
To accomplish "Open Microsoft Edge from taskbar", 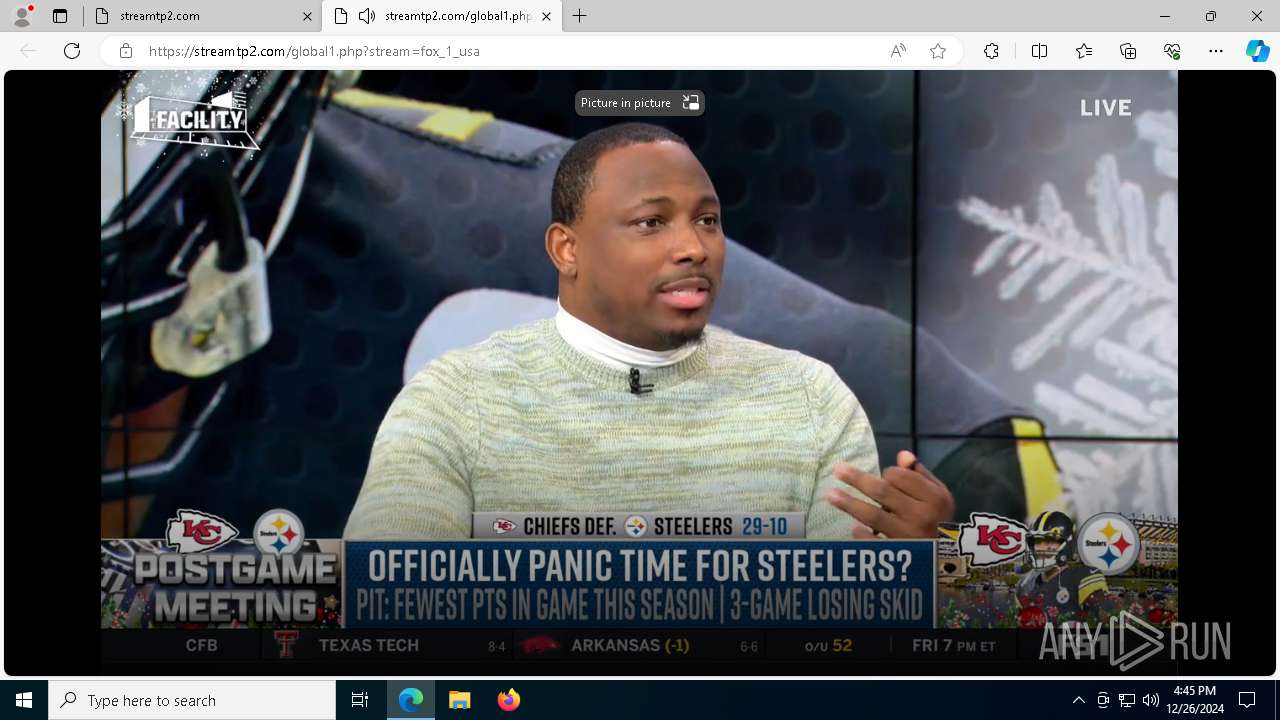I will (x=411, y=700).
